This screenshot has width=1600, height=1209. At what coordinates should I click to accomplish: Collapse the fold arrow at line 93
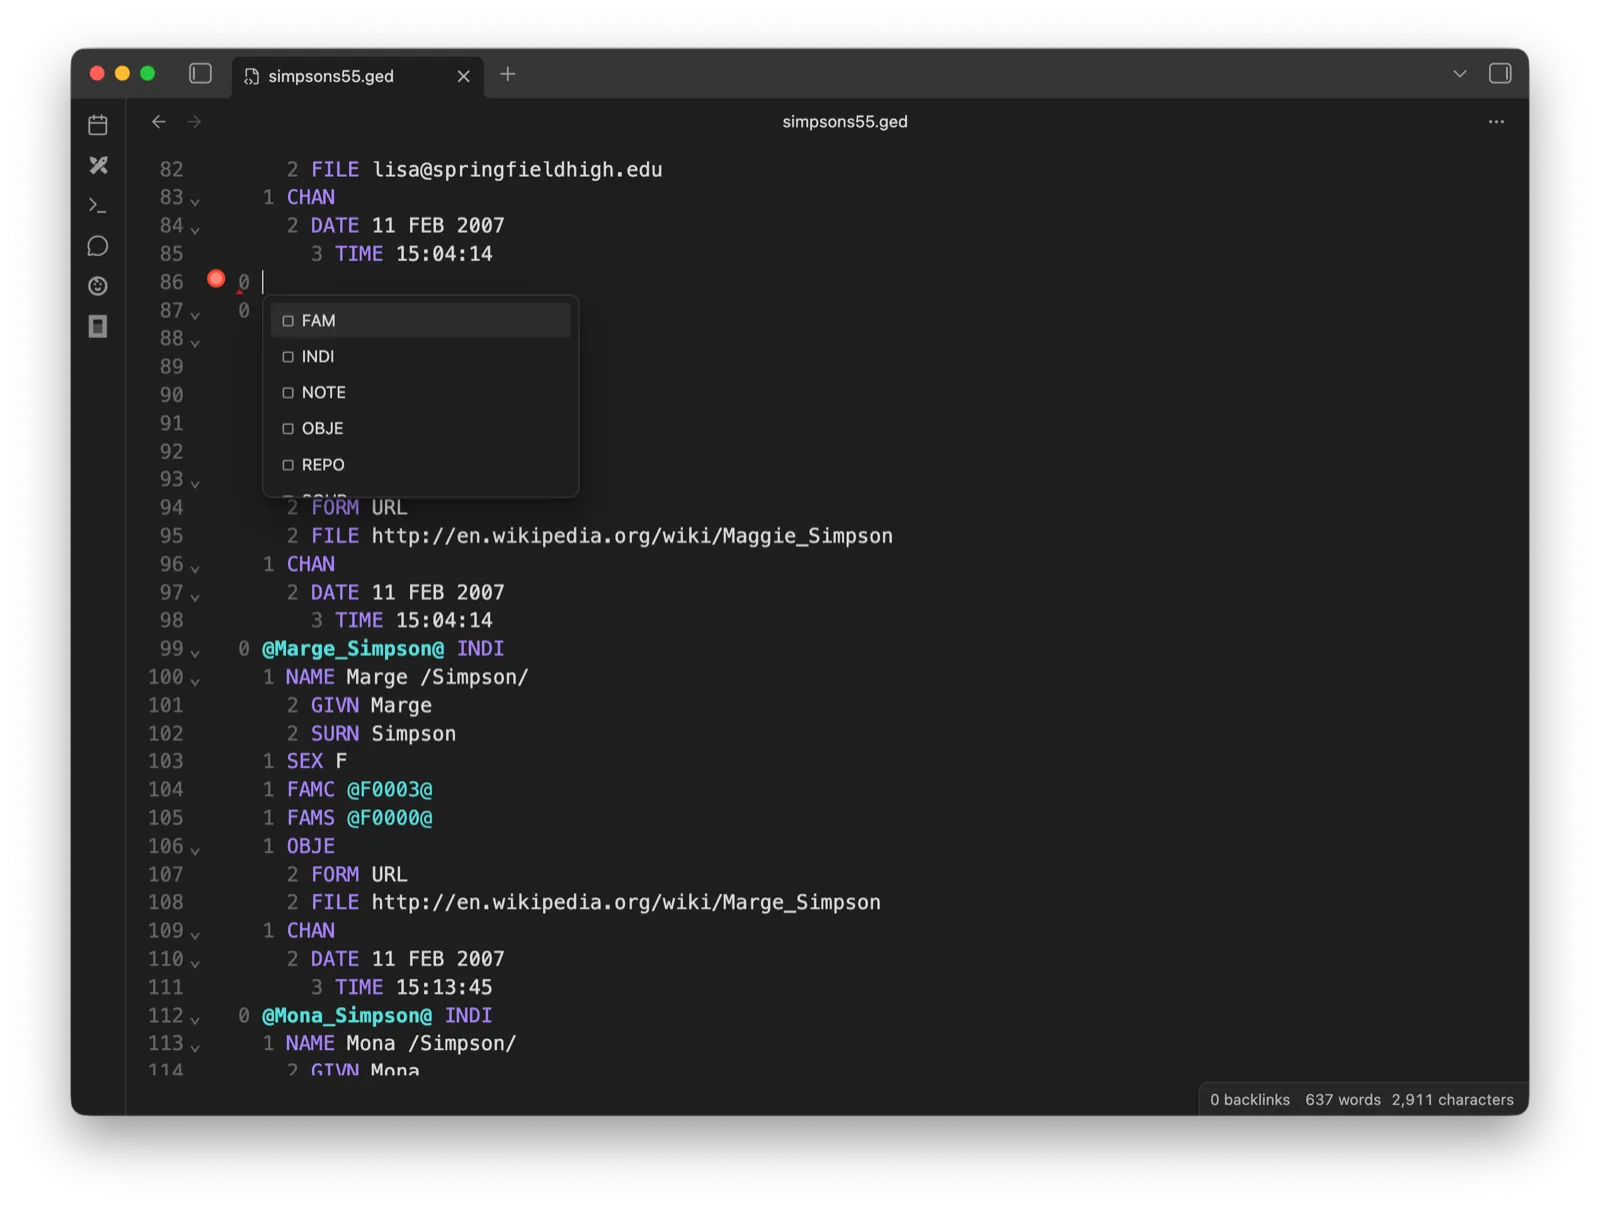195,483
